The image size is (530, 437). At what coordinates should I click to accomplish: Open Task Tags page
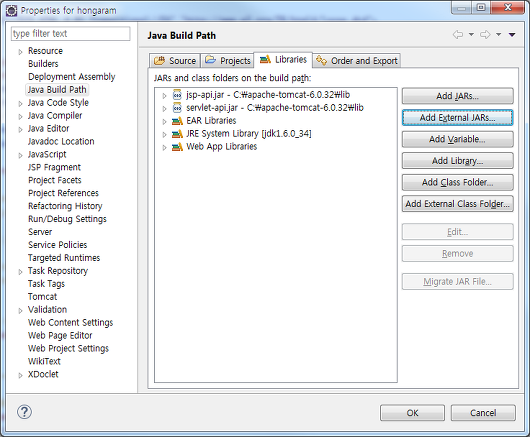[46, 284]
